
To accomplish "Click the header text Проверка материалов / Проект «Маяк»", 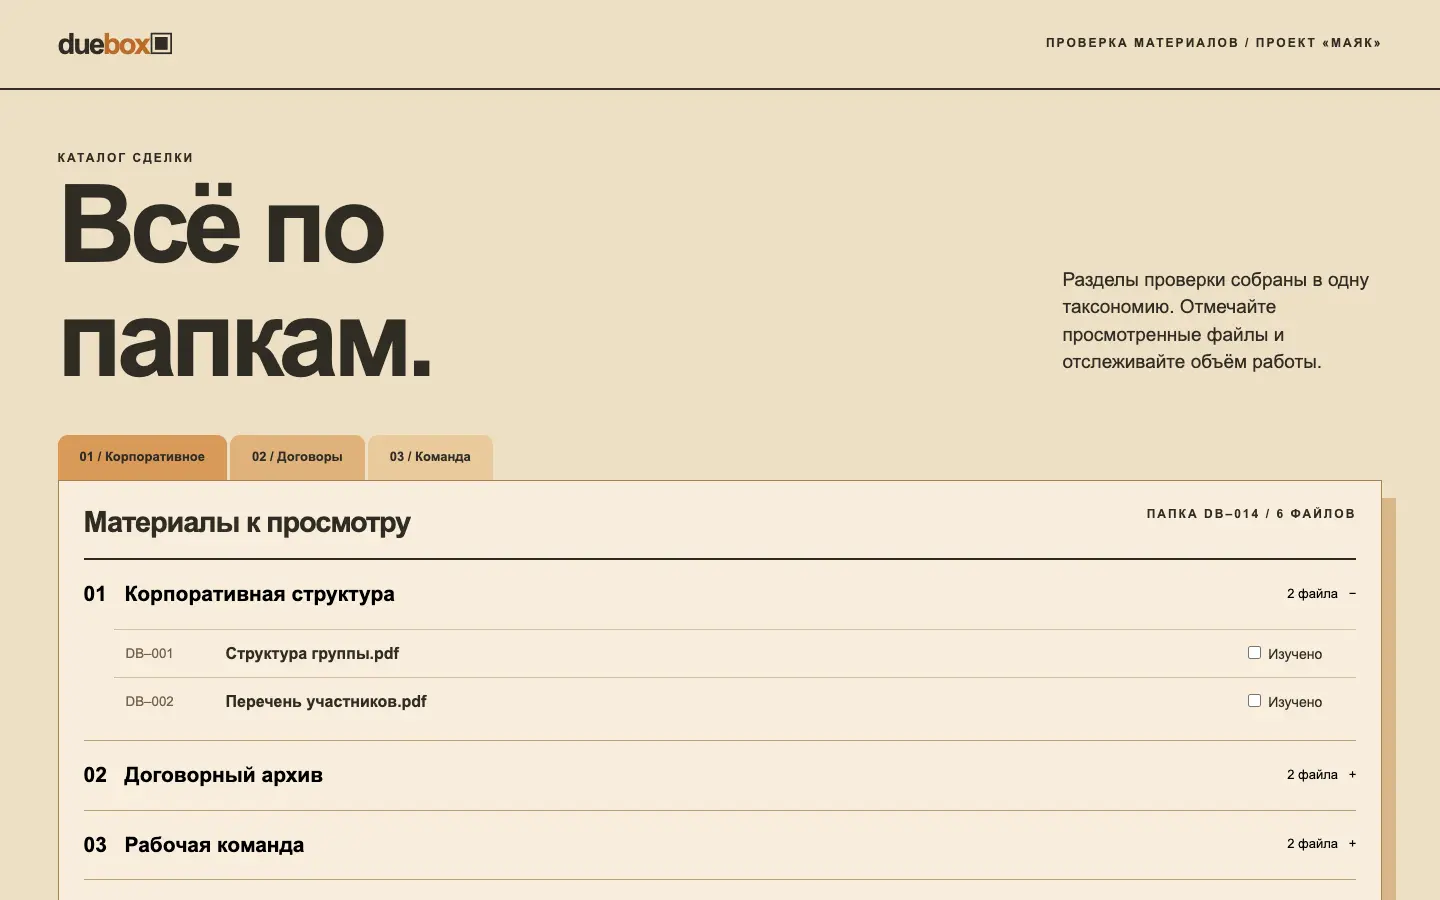I will coord(1213,43).
